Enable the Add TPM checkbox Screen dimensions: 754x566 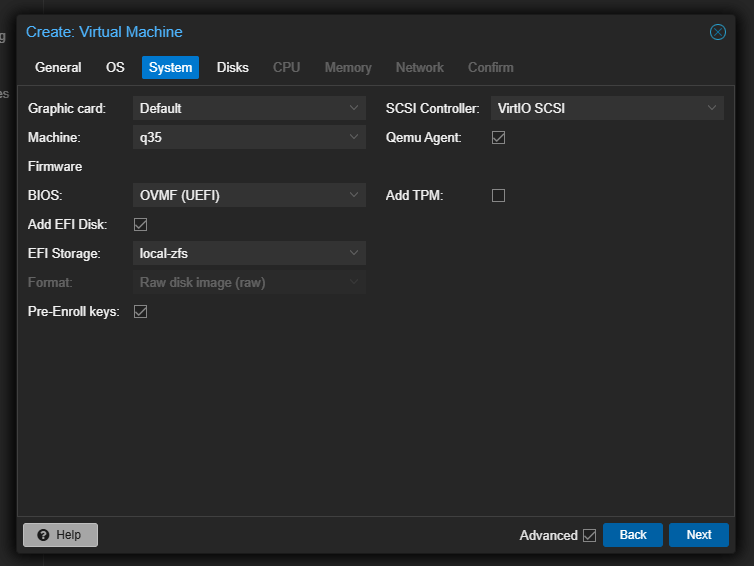(x=498, y=195)
